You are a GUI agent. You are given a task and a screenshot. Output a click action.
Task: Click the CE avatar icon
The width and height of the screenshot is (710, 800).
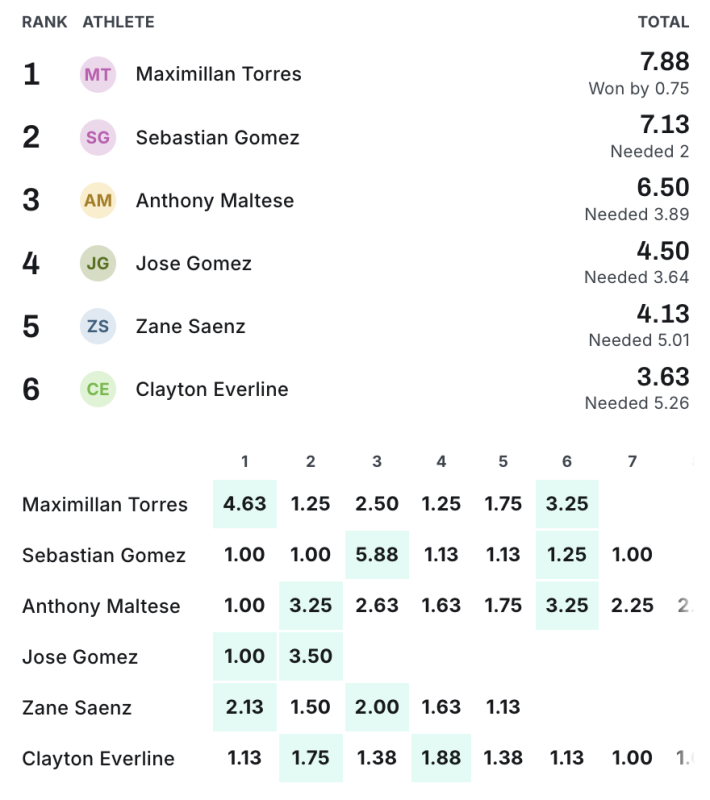click(98, 389)
